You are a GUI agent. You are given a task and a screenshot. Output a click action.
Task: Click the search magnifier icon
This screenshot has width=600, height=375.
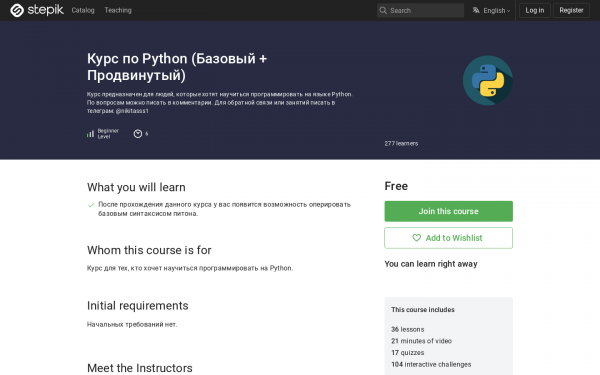pos(383,10)
